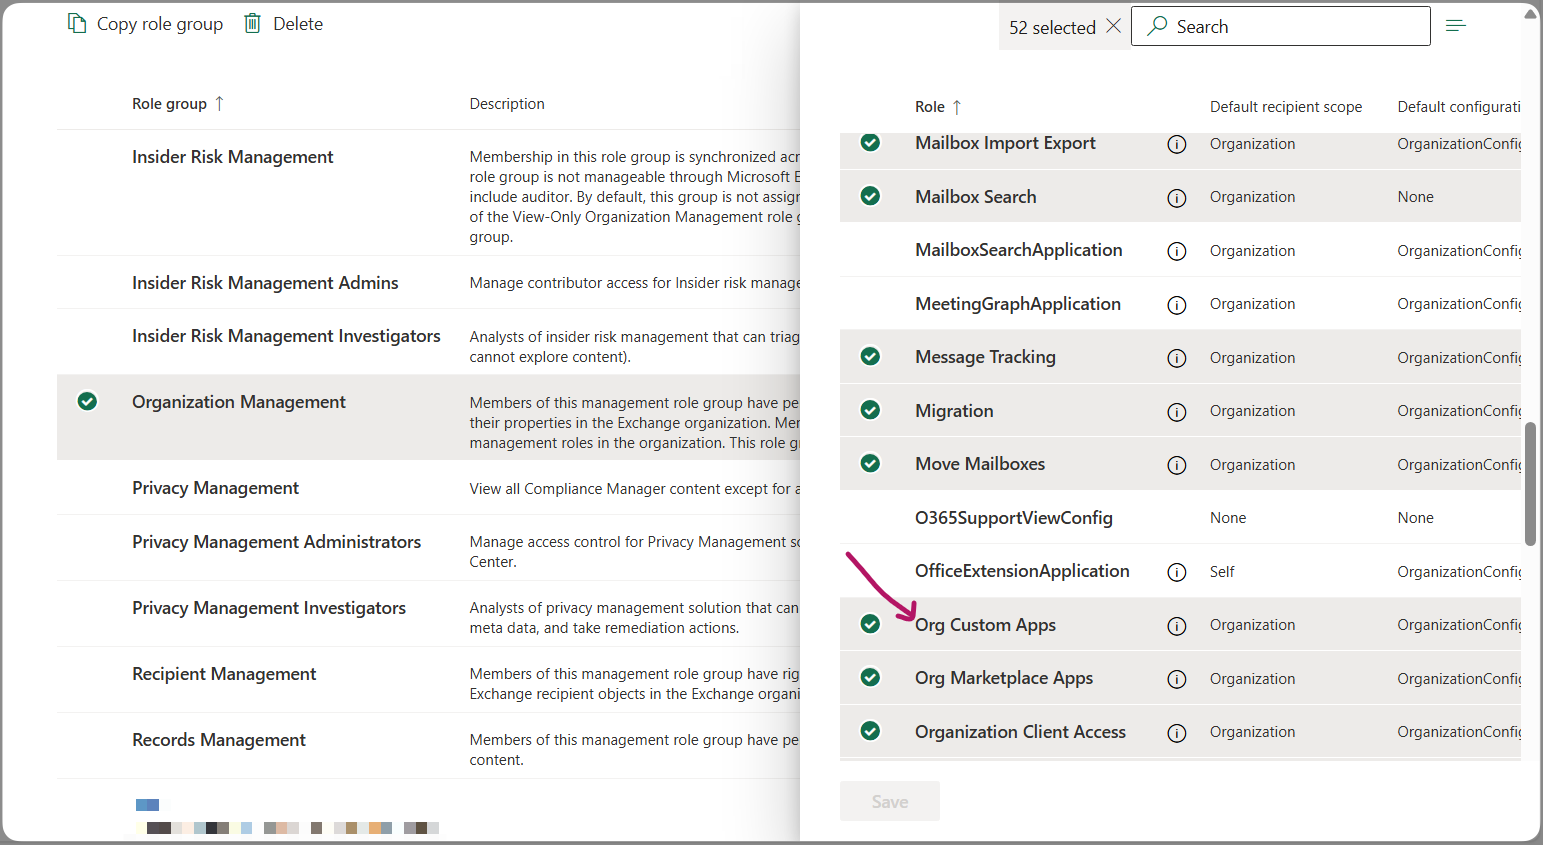Click the Delete button label
The image size is (1543, 845).
click(x=298, y=24)
